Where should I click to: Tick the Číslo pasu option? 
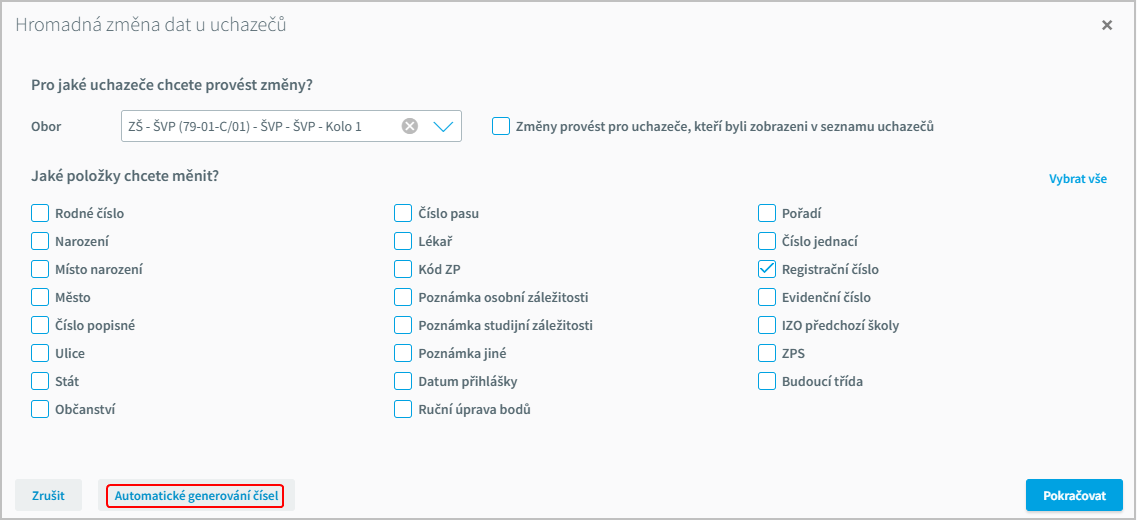pyautogui.click(x=403, y=213)
